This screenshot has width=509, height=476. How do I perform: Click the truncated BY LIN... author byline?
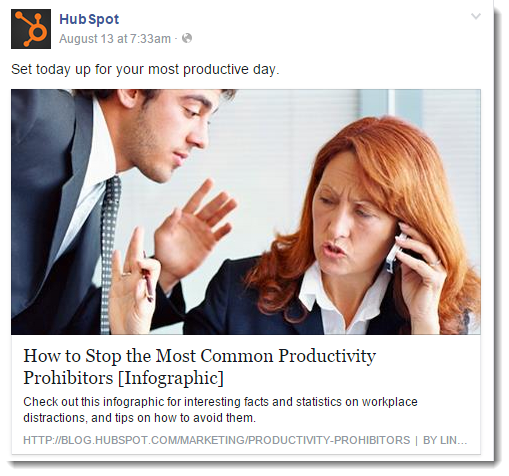(445, 440)
